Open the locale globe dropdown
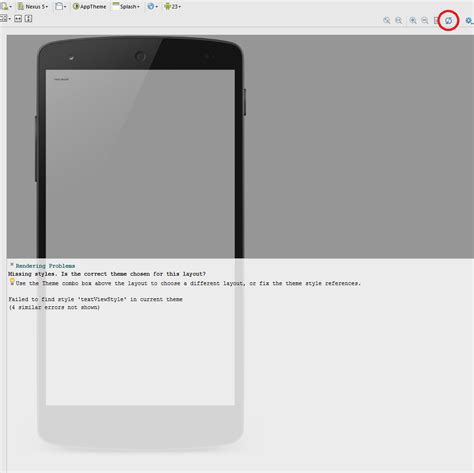The width and height of the screenshot is (474, 473). point(152,6)
